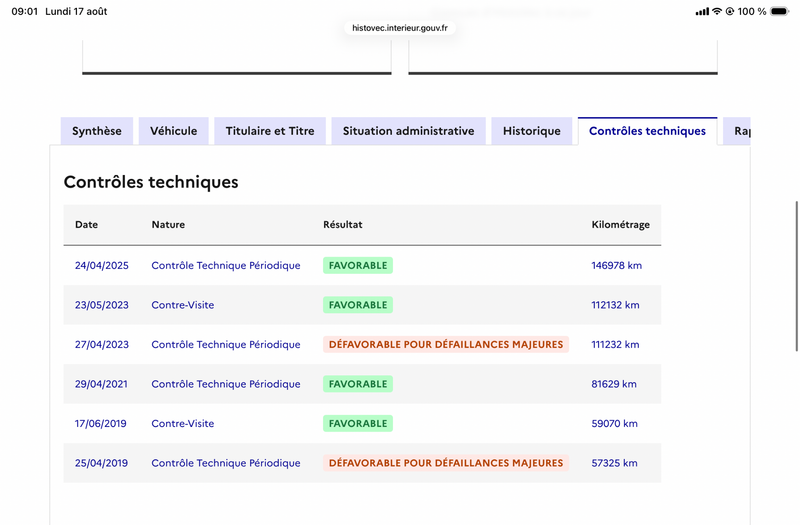This screenshot has height=525, width=800.
Task: Click the 59070 km mileage value
Action: (614, 423)
